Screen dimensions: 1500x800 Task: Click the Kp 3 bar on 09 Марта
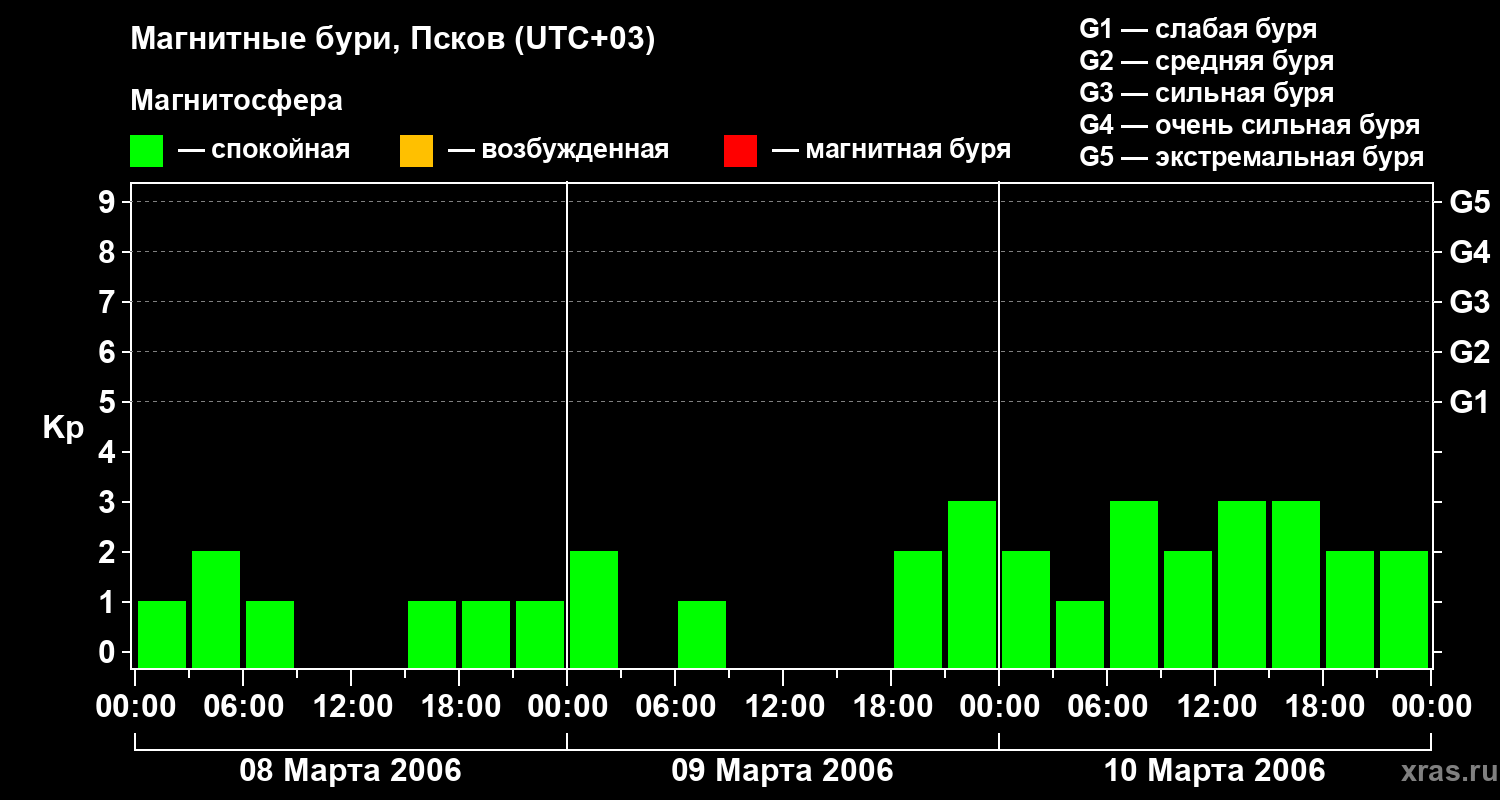(x=972, y=584)
